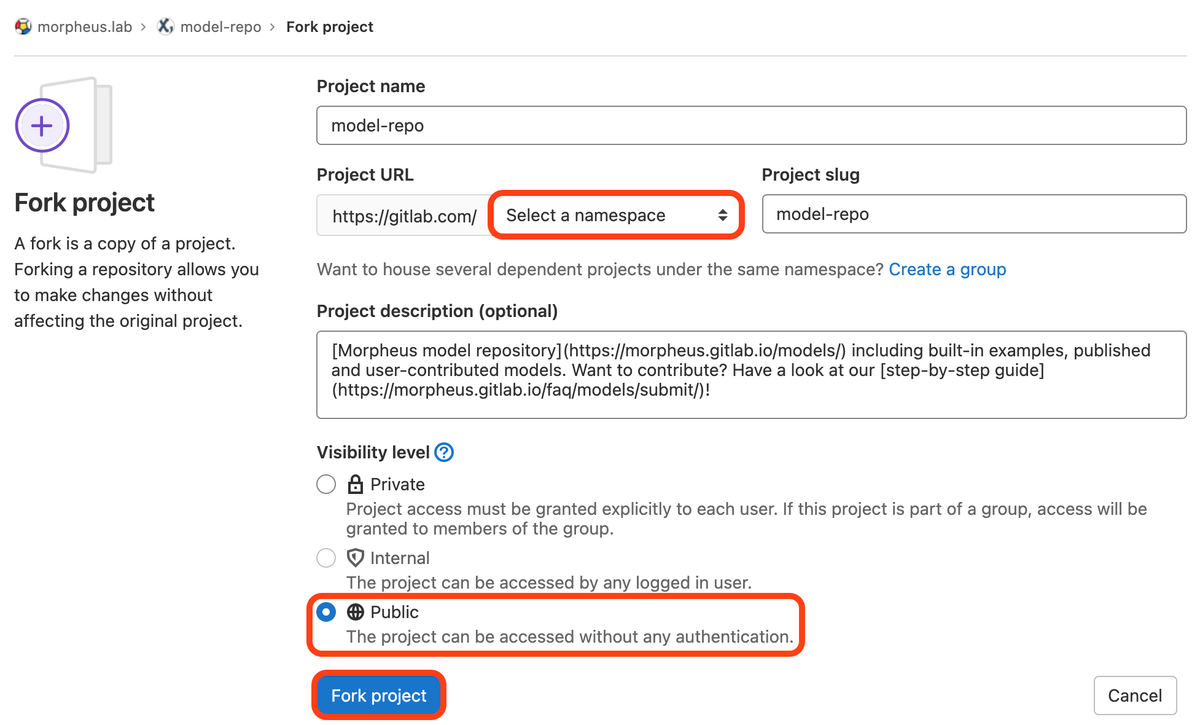Click the purple plus fork illustration
This screenshot has height=725, width=1200.
[x=42, y=126]
